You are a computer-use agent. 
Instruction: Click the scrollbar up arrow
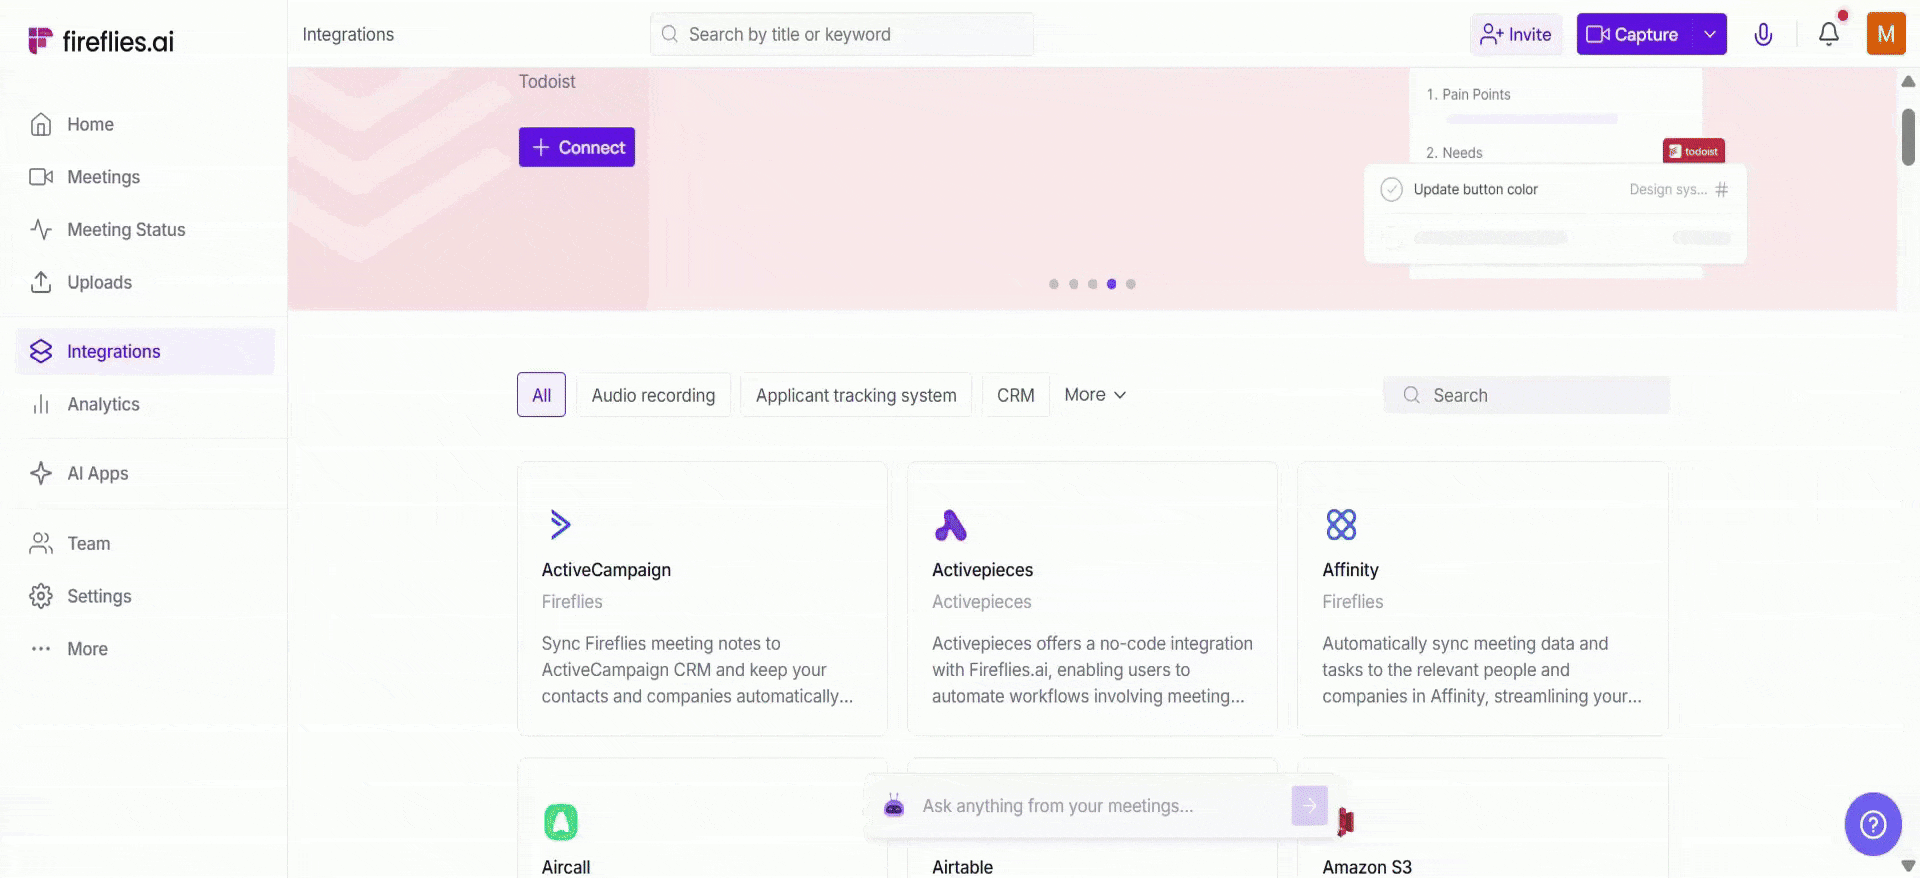[x=1908, y=81]
